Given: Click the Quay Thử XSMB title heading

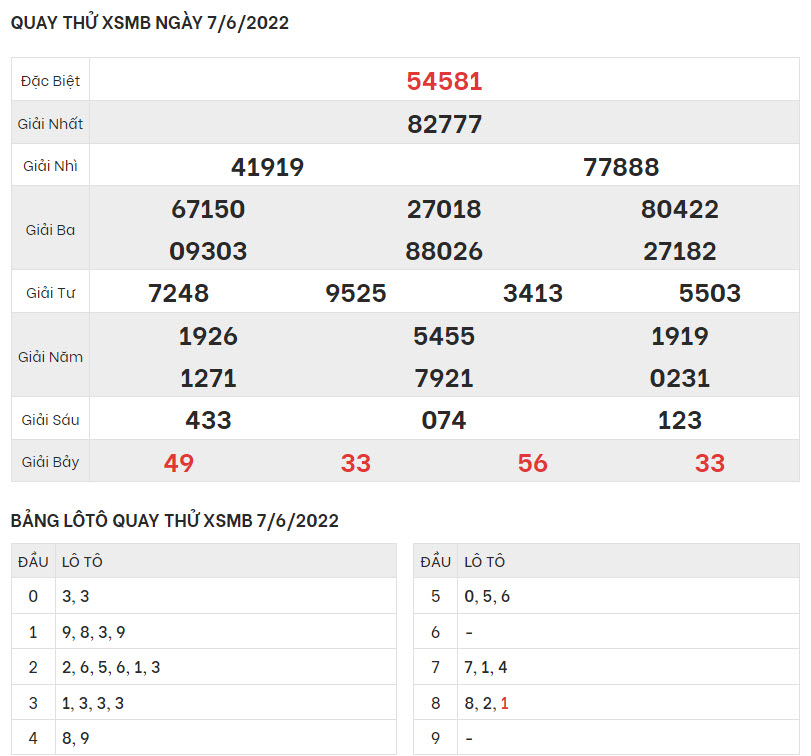Looking at the screenshot, I should point(150,24).
